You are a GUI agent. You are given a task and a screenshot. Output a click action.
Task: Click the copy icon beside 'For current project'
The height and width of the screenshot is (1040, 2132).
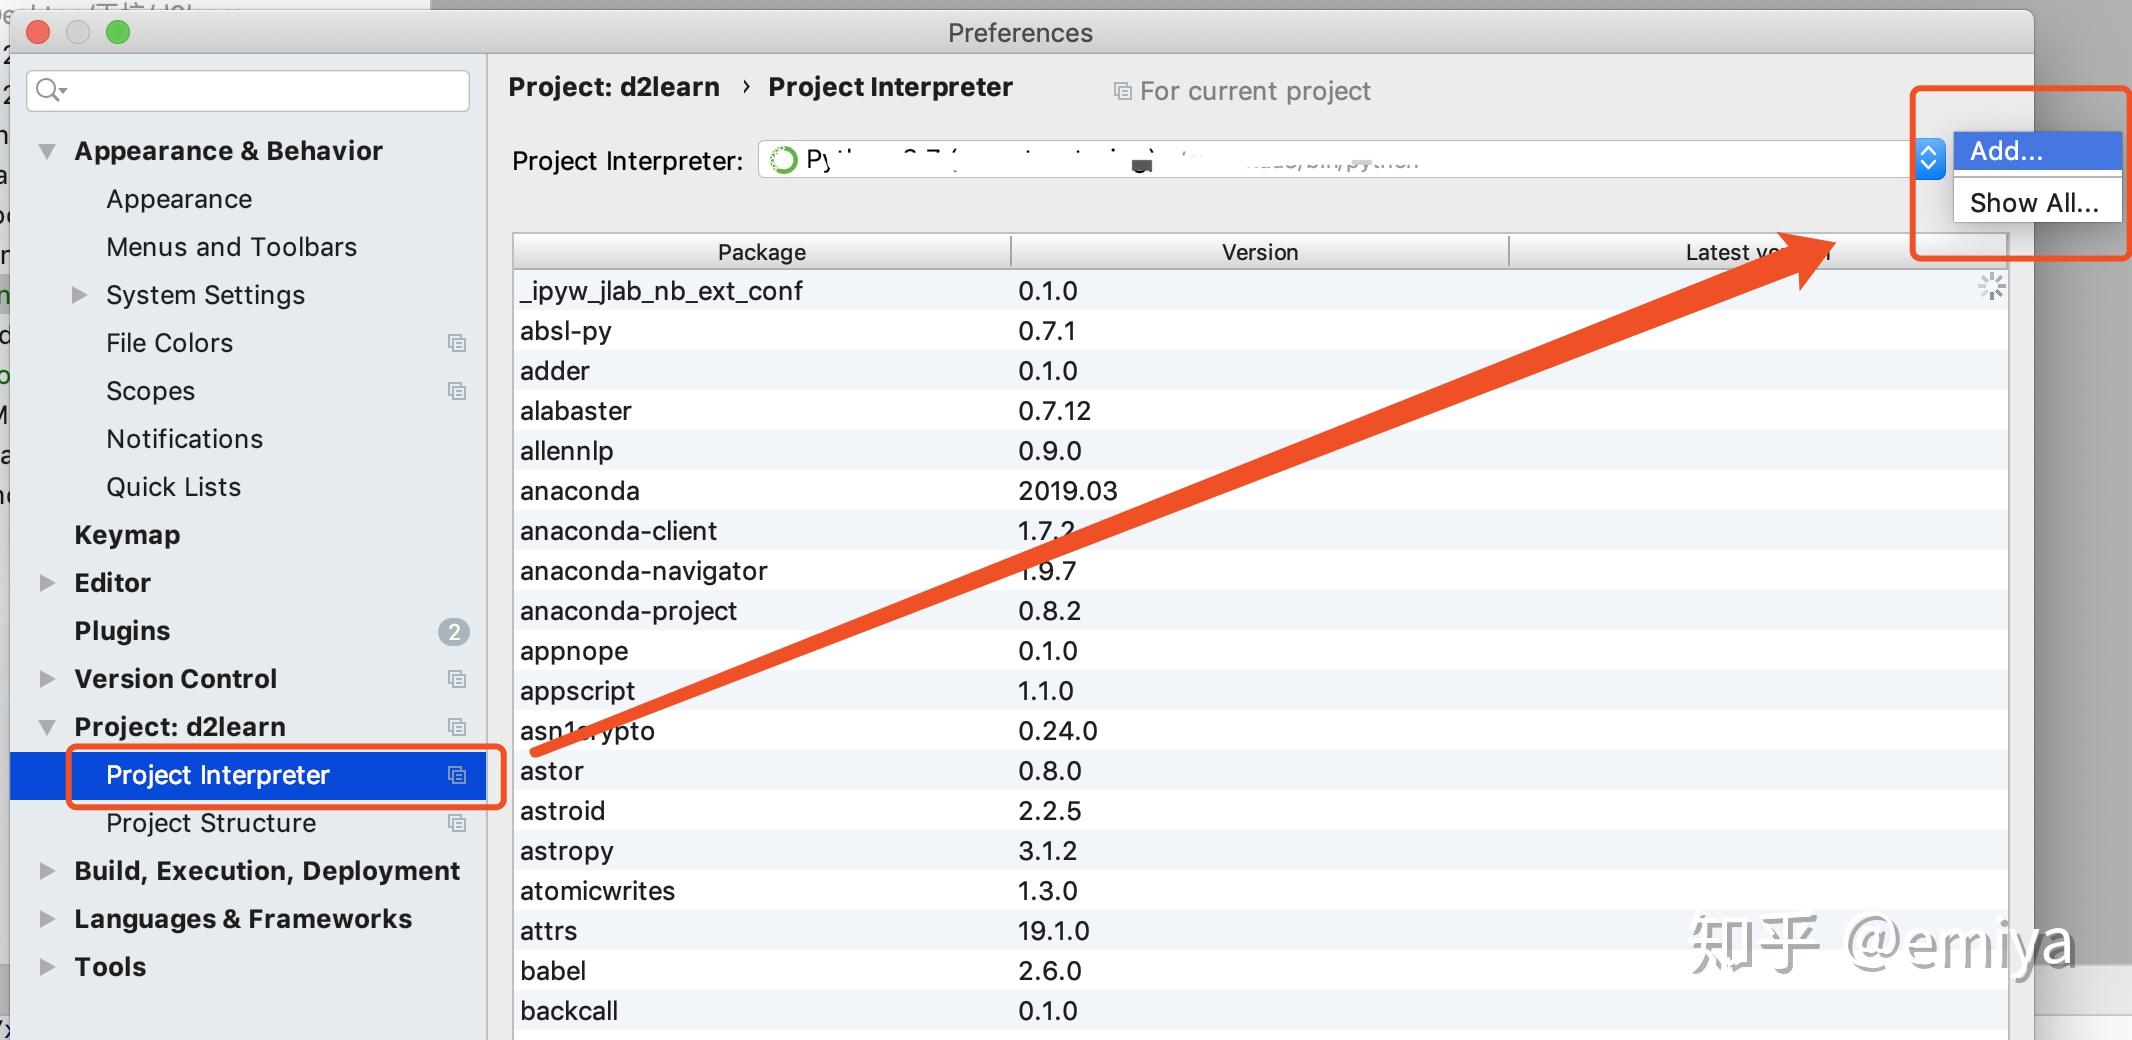1123,91
